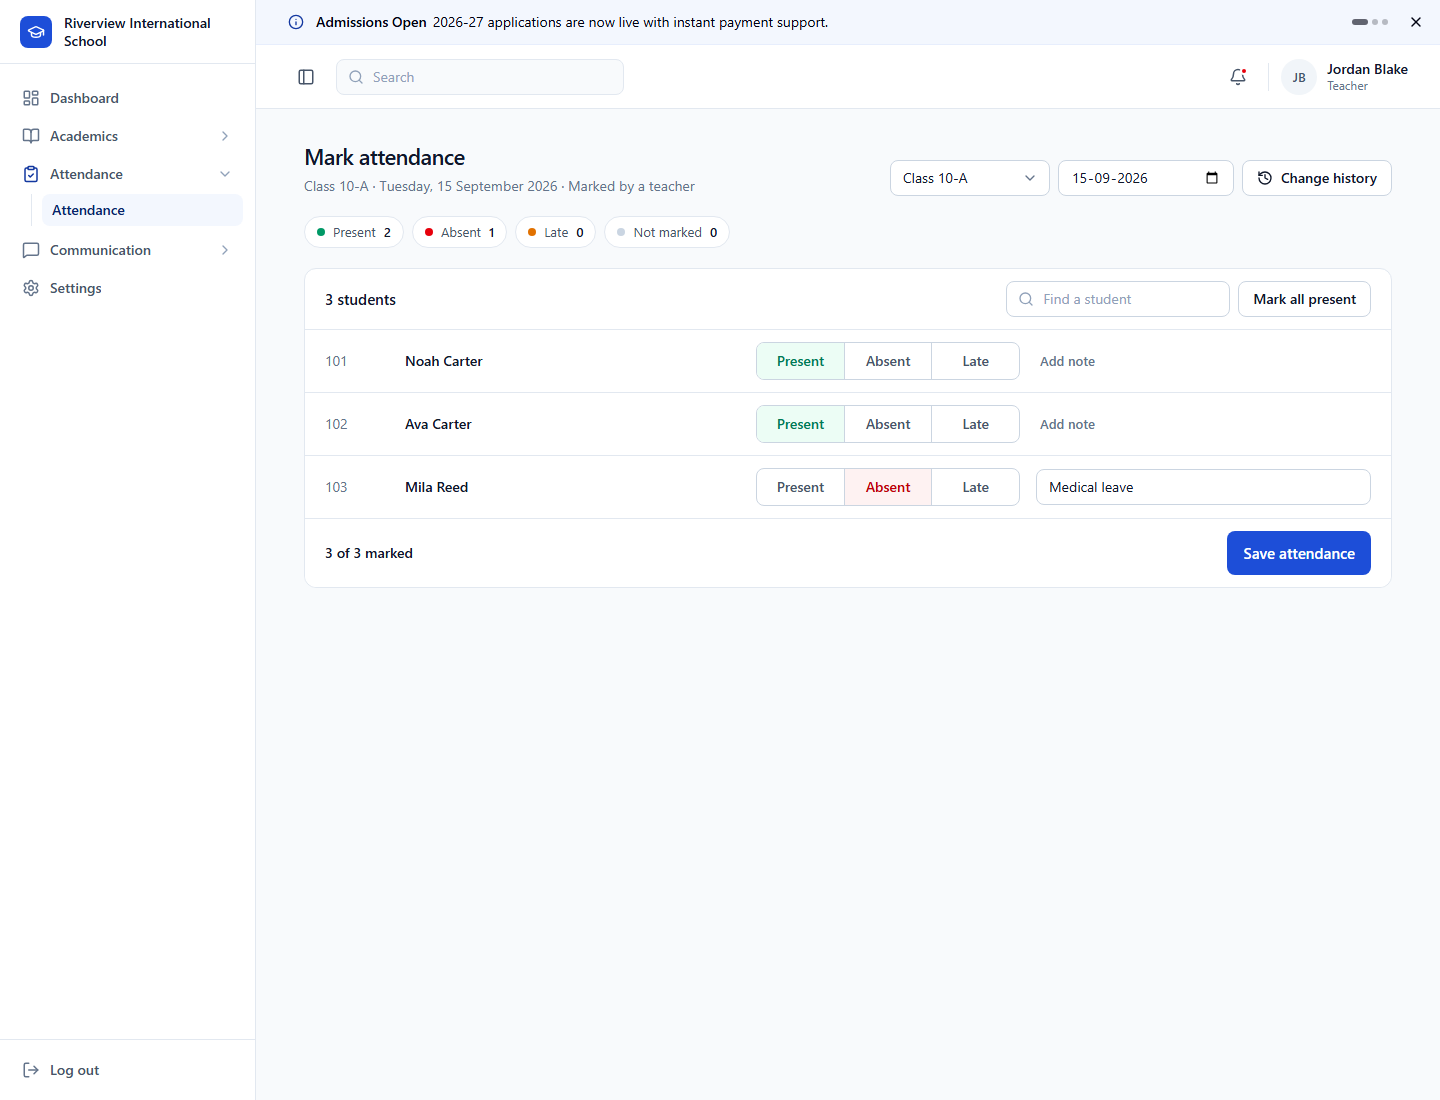Viewport: 1440px width, 1100px height.
Task: Expand the Academics menu
Action: point(127,136)
